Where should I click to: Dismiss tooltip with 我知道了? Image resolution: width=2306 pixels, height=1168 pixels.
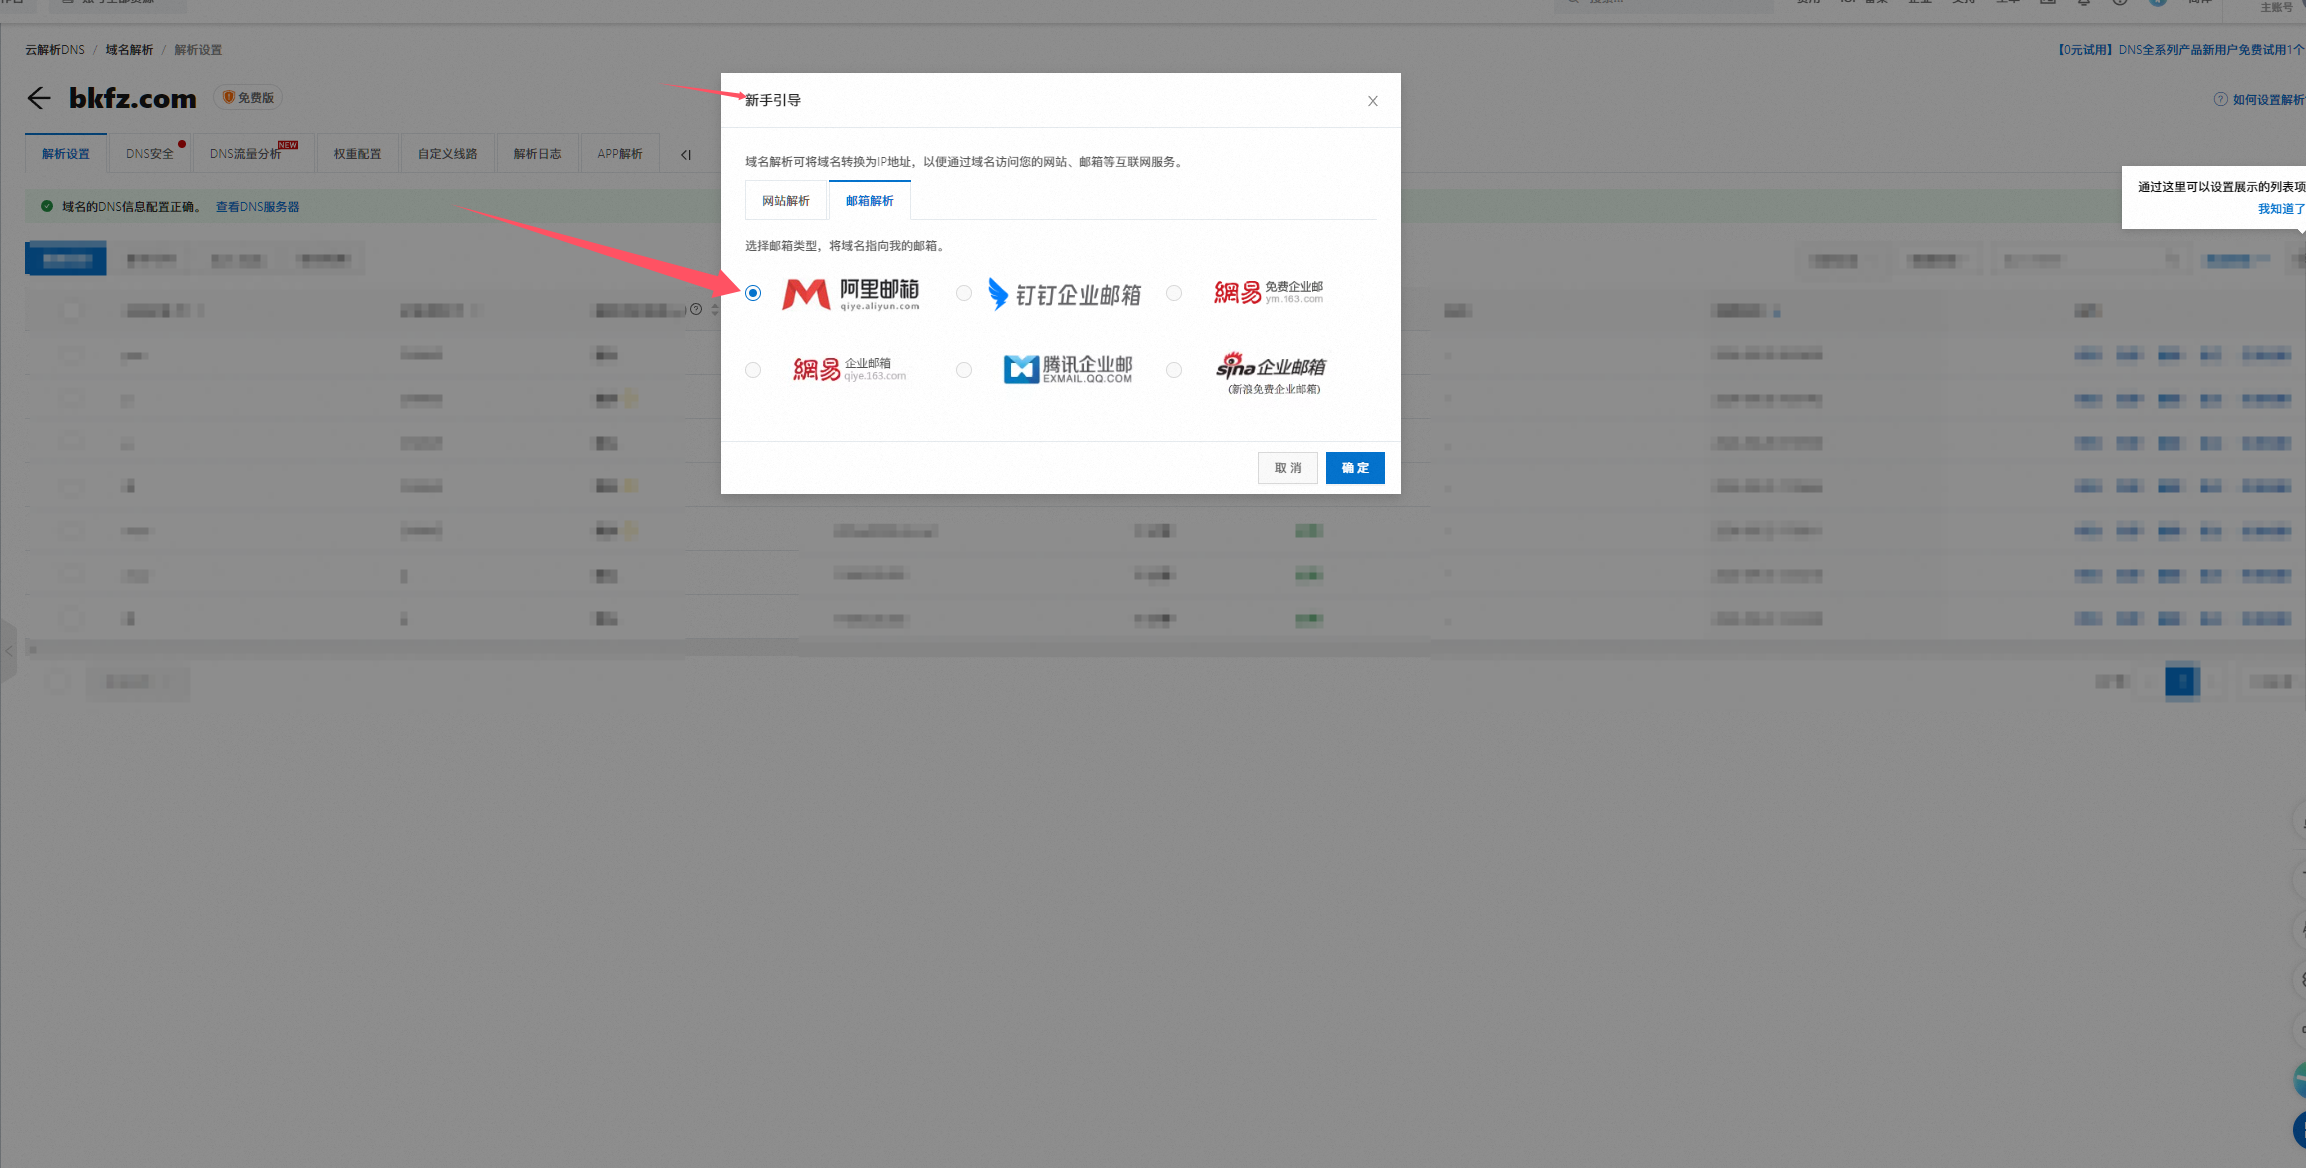tap(2281, 209)
